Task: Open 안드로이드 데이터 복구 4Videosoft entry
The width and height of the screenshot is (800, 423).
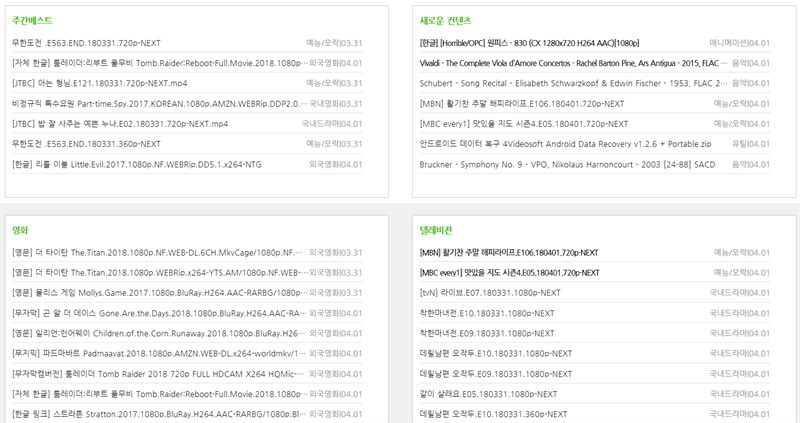Action: pos(565,144)
